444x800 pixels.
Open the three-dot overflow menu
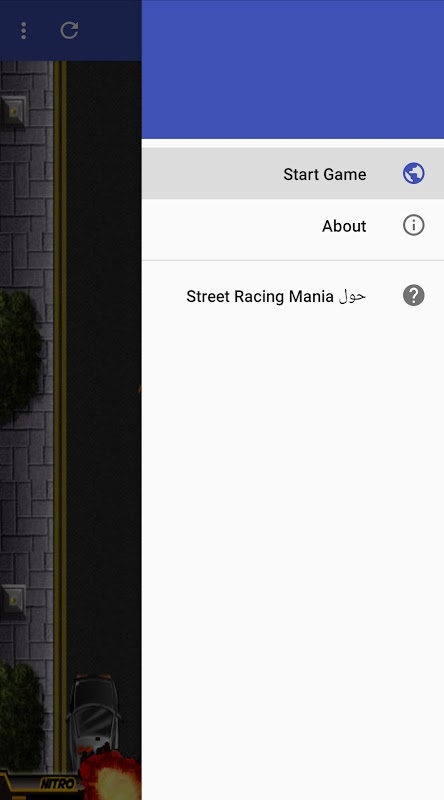(23, 31)
